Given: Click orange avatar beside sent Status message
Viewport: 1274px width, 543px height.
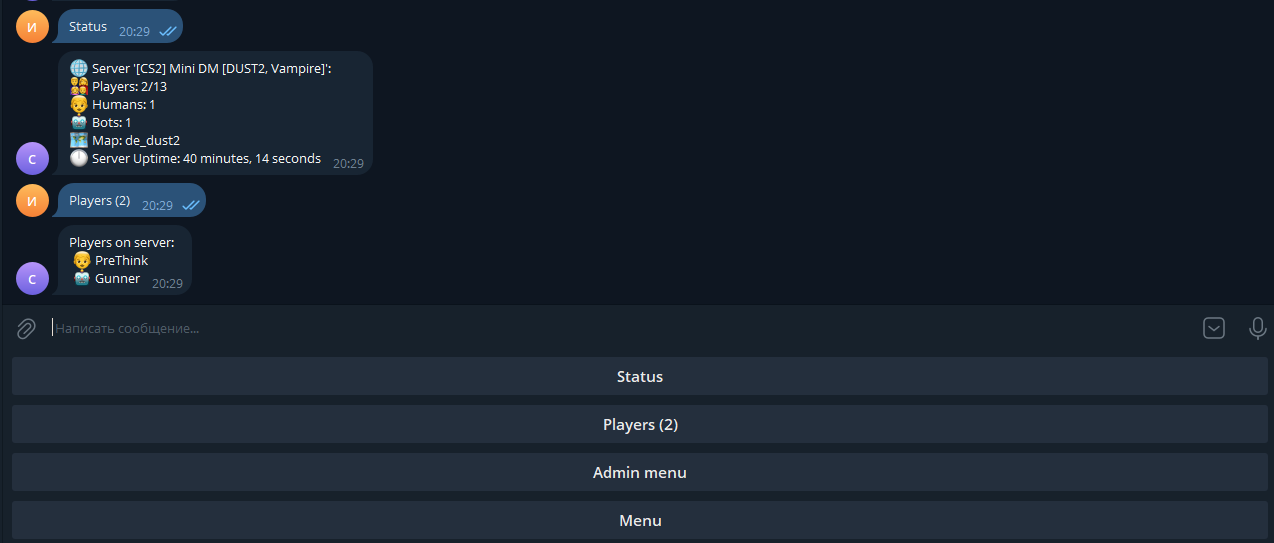Looking at the screenshot, I should tap(32, 27).
